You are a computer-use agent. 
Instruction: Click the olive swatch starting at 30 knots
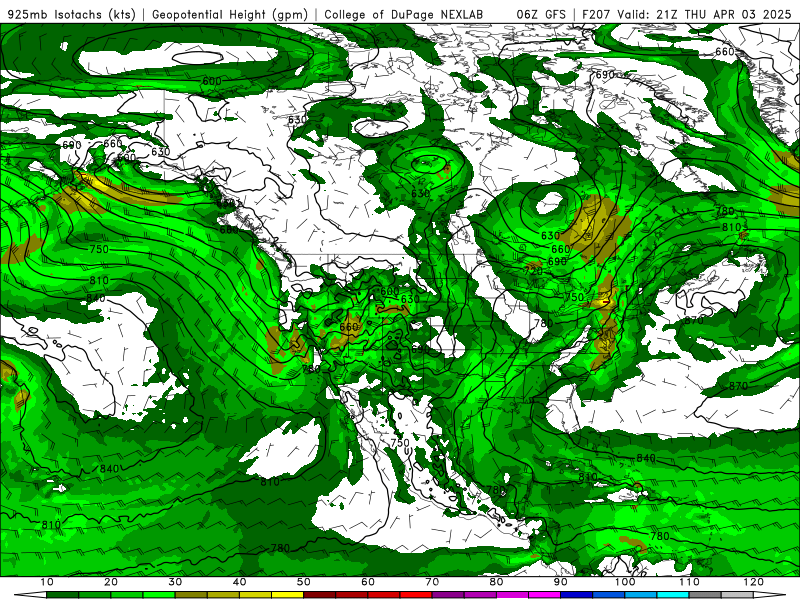tap(191, 595)
